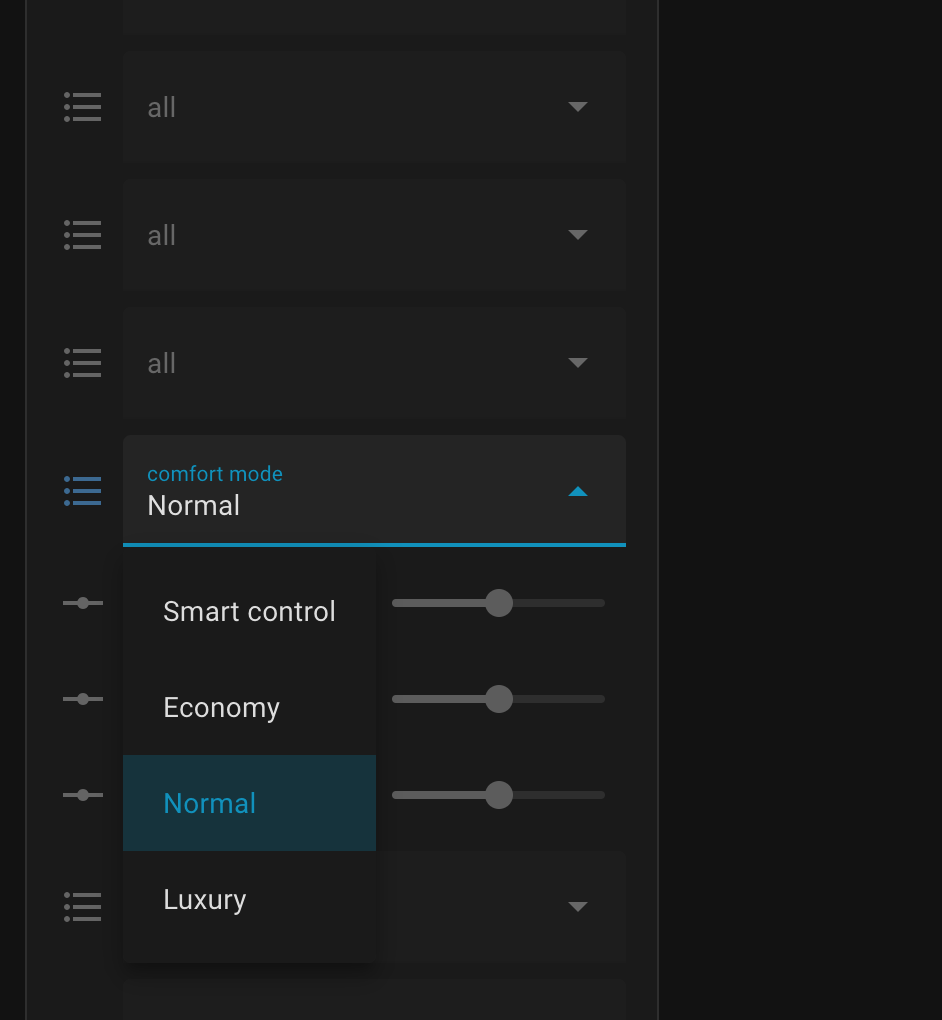Click the slider knob beside Smart control
Screen dimensions: 942x1020
(x=498, y=603)
